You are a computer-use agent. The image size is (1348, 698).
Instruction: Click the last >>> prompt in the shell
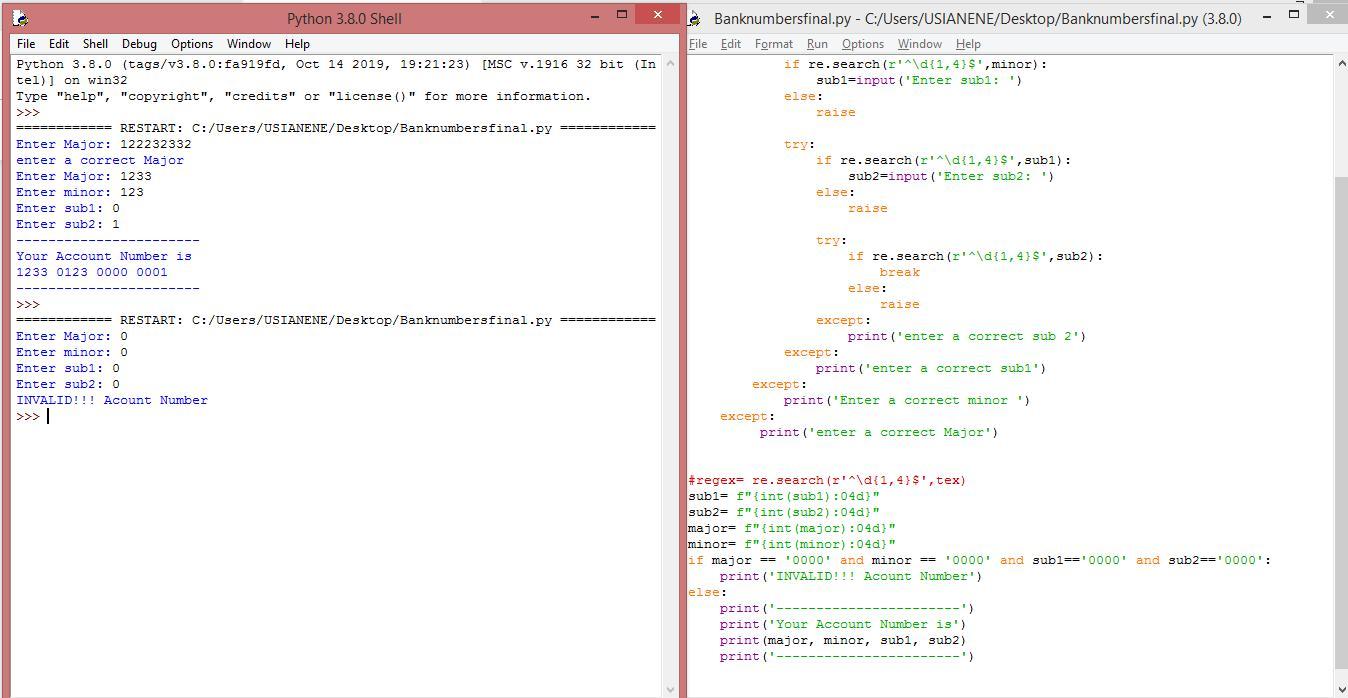(x=28, y=416)
